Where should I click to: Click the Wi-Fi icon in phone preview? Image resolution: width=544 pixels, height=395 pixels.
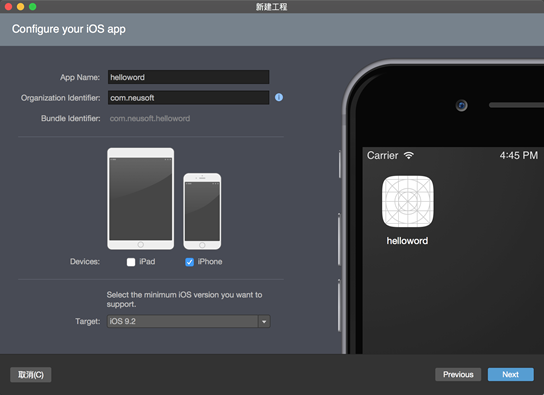click(x=409, y=155)
